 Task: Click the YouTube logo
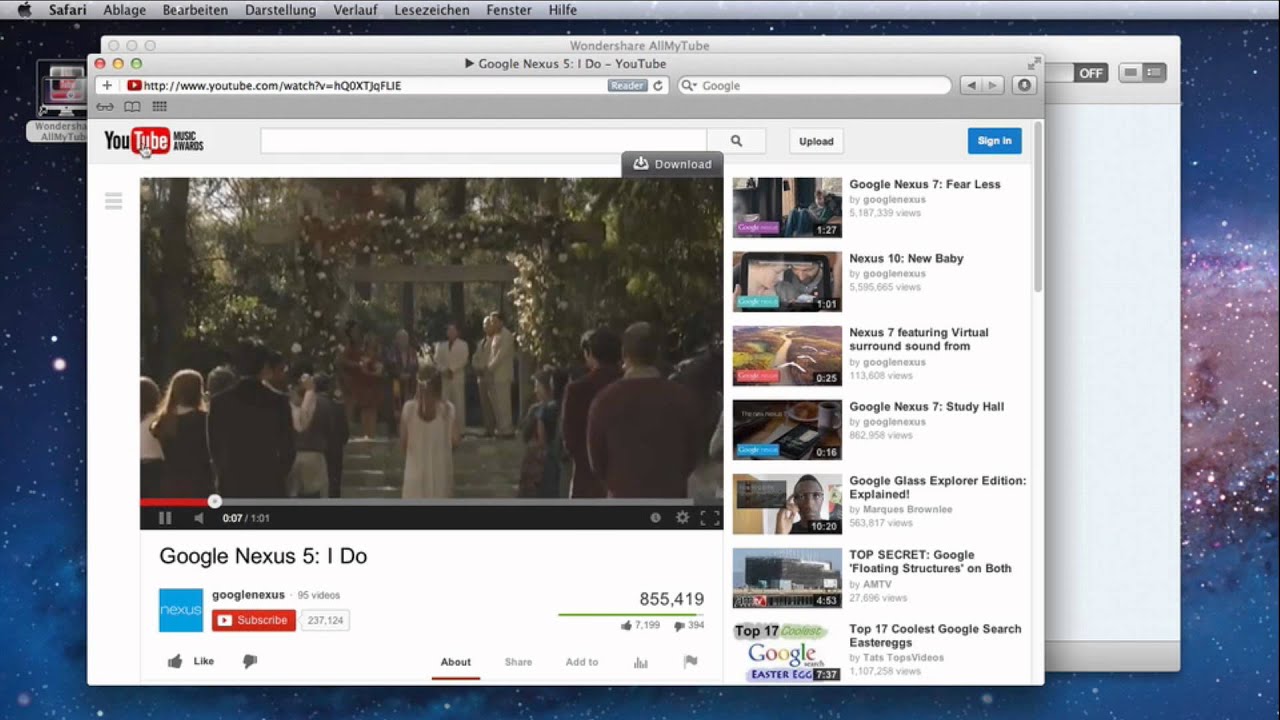pyautogui.click(x=154, y=141)
